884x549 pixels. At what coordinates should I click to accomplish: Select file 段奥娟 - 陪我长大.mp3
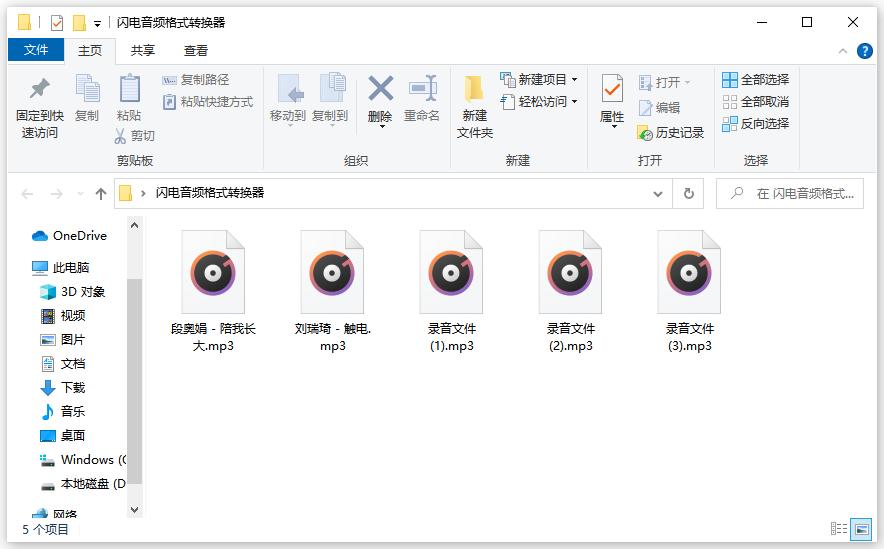tap(213, 291)
